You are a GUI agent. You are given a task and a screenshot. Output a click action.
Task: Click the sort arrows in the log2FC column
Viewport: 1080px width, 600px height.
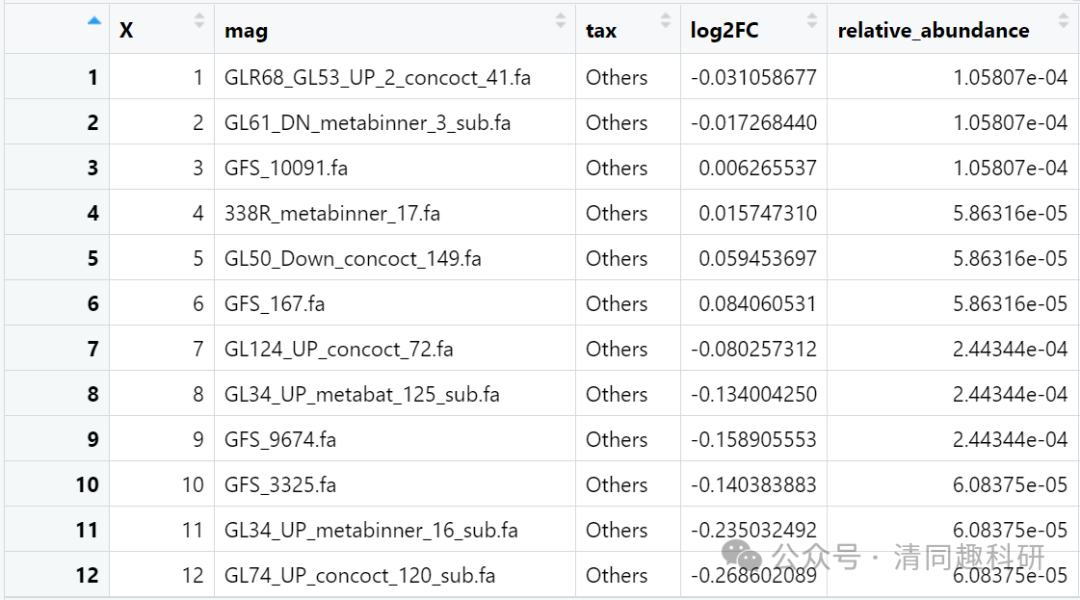[x=811, y=21]
